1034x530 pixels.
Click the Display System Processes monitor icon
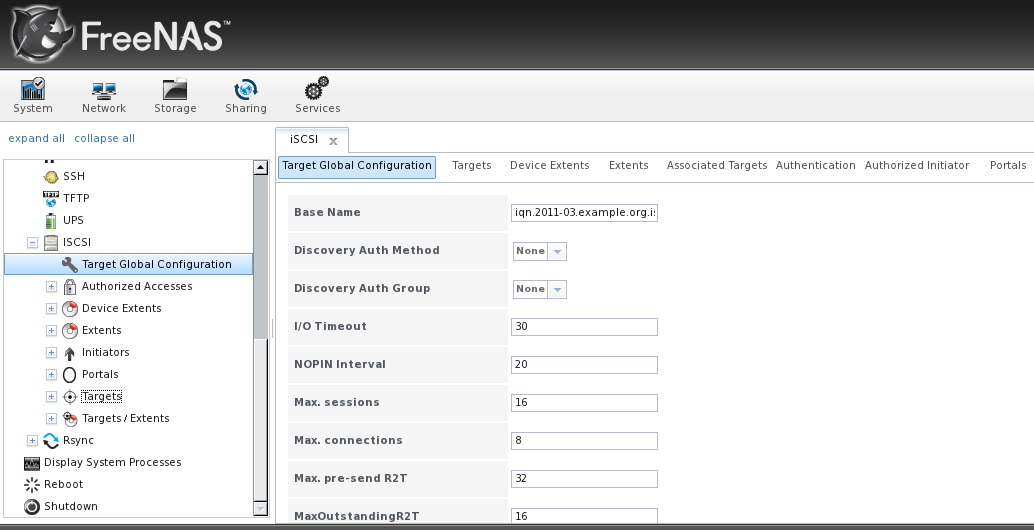(x=32, y=463)
